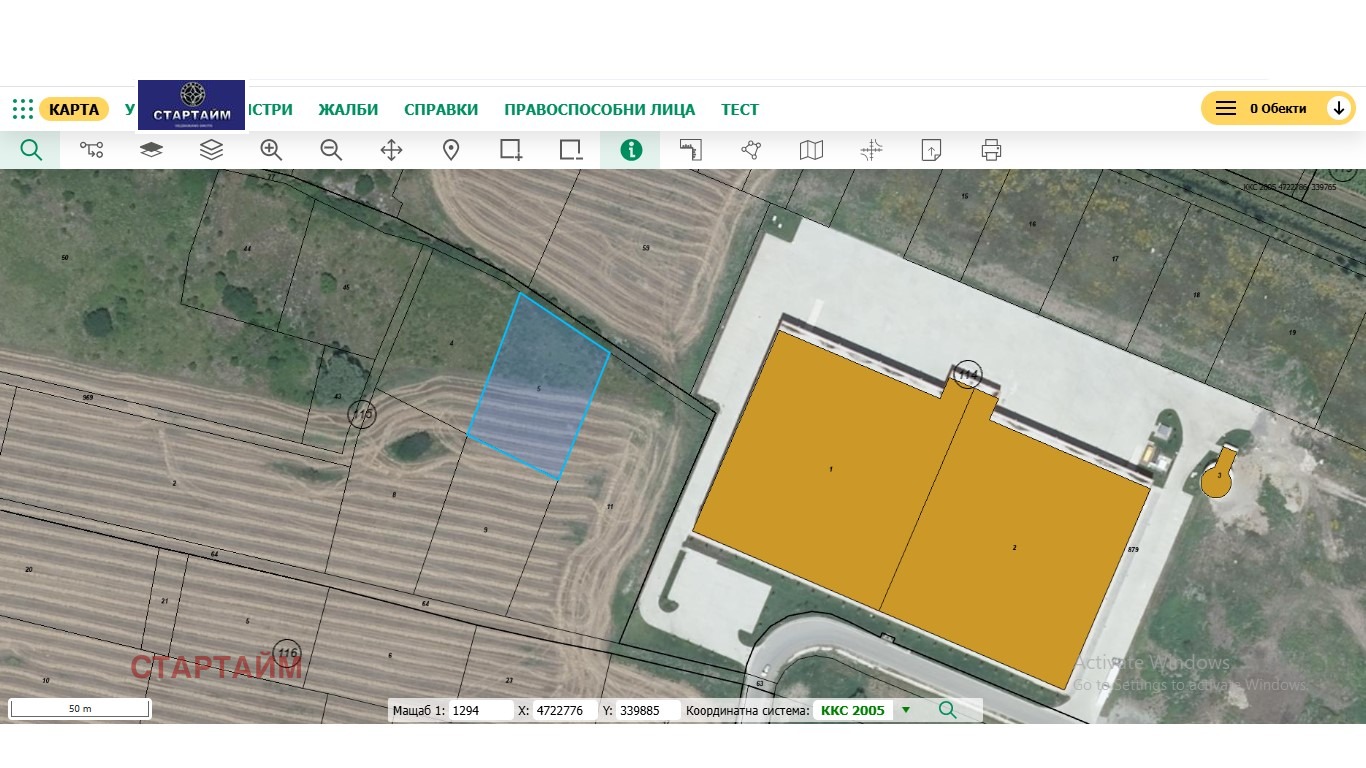Open the folded map icon tool
The width and height of the screenshot is (1366, 768).
pos(811,150)
